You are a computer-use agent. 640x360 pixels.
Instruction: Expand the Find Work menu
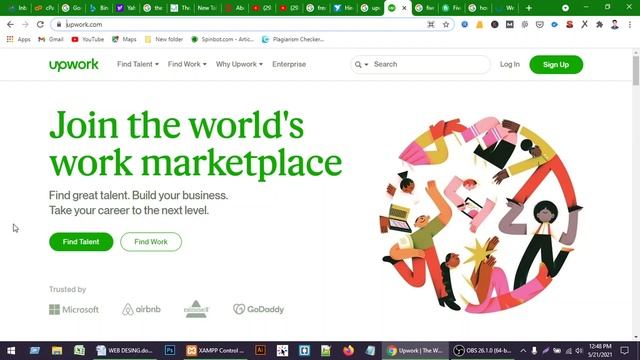point(187,64)
